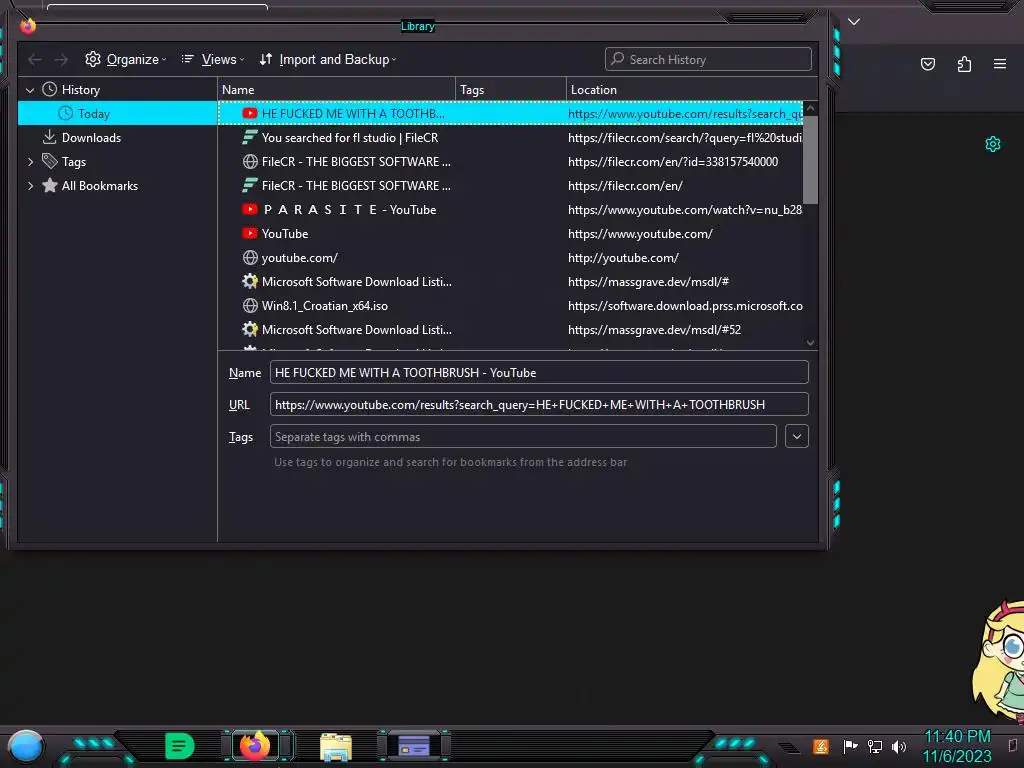Click the https://massgrave.dev/msdl/#52 location
The image size is (1024, 768).
point(654,330)
